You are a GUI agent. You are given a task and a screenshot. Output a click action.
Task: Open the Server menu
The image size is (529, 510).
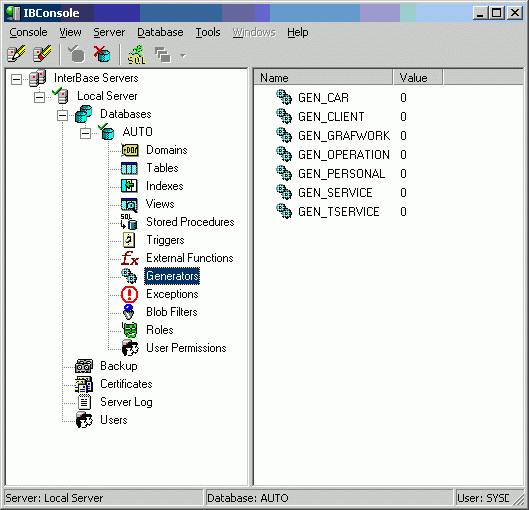coord(109,32)
